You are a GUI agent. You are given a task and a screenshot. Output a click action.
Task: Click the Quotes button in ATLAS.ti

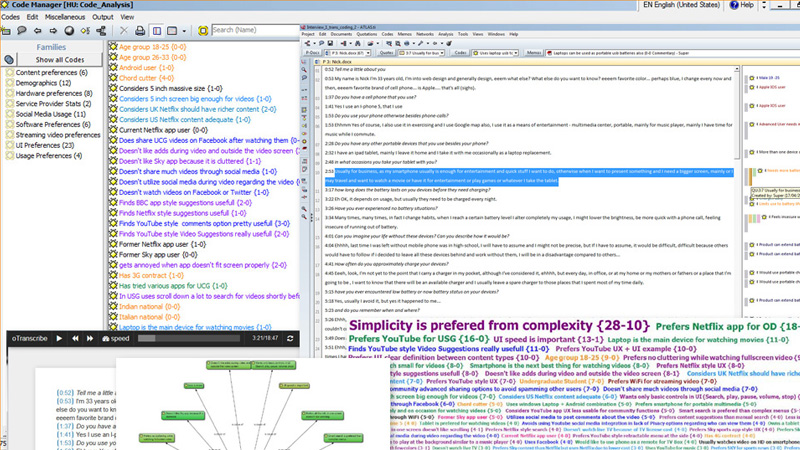tap(387, 53)
